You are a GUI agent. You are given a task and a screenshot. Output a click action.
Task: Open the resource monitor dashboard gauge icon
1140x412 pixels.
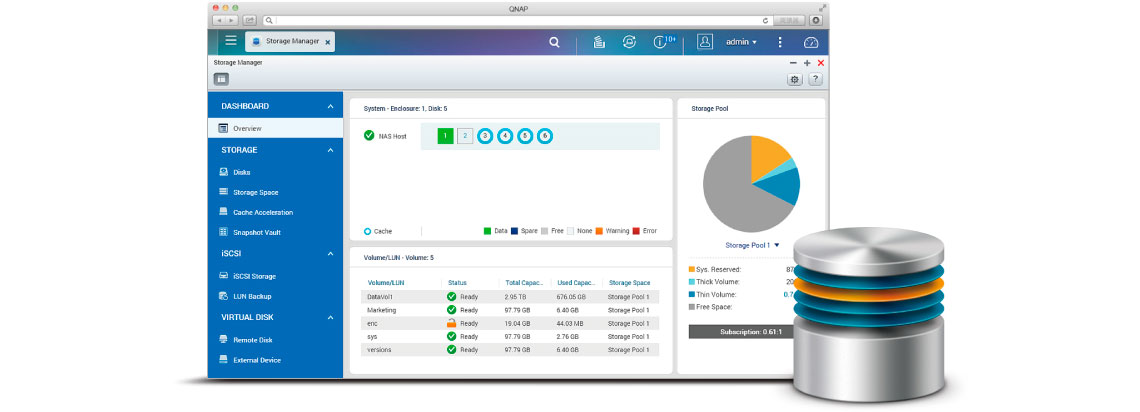(x=811, y=42)
